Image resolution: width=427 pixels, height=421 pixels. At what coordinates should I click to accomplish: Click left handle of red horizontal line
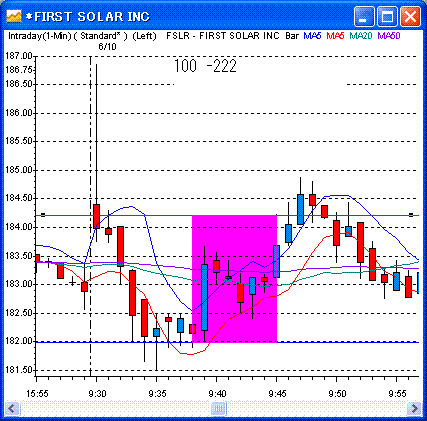pos(43,215)
